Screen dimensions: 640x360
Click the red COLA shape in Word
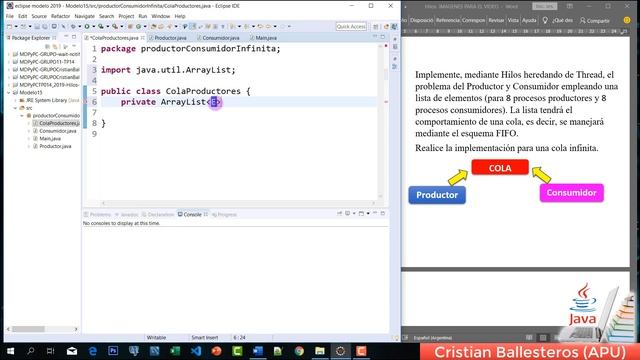[500, 168]
